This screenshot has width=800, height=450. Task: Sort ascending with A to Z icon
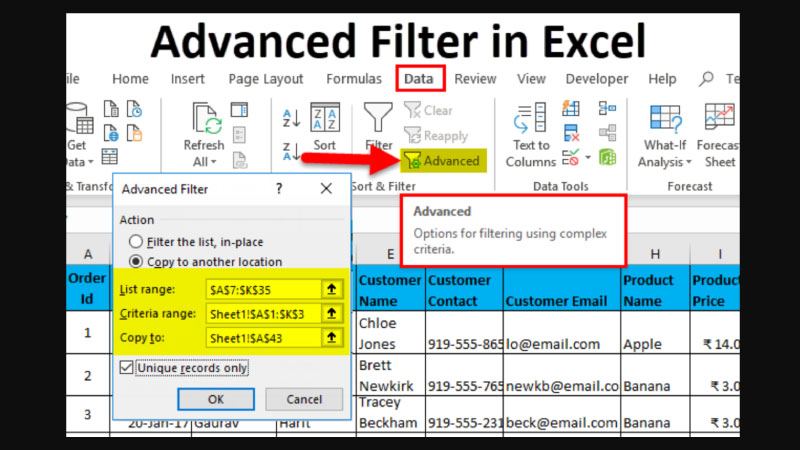point(292,117)
